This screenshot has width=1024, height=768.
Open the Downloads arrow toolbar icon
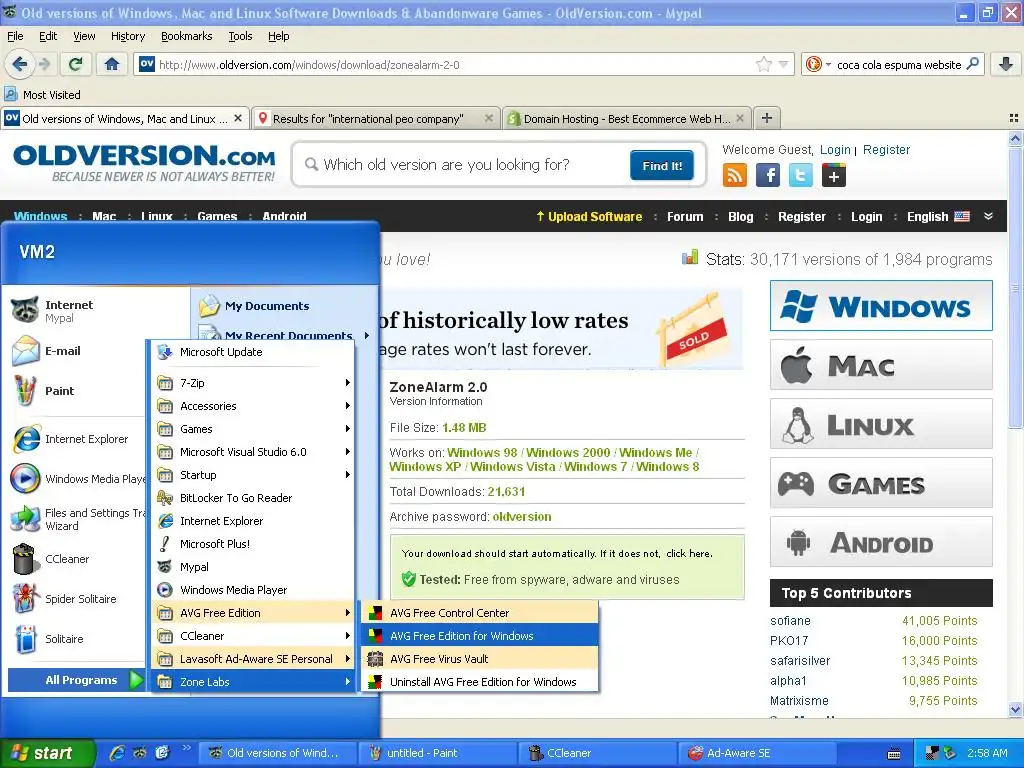coord(1006,64)
